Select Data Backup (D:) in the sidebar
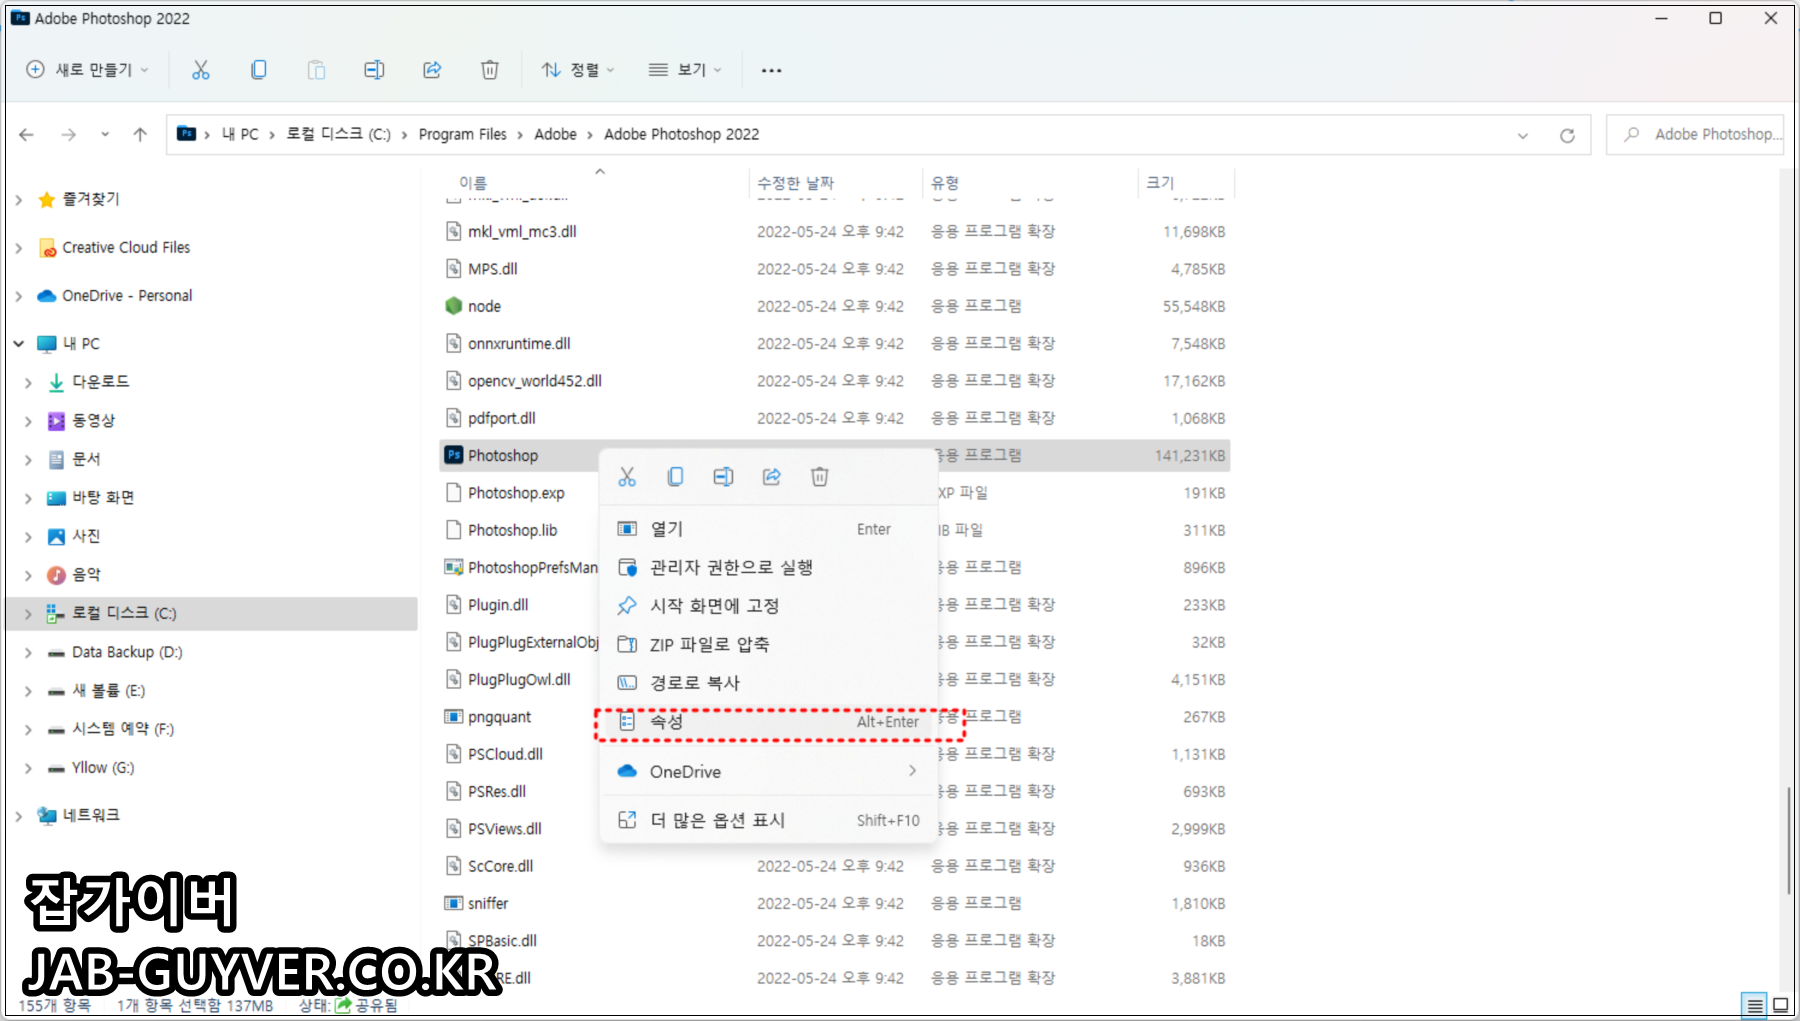Viewport: 1800px width, 1021px height. [127, 652]
